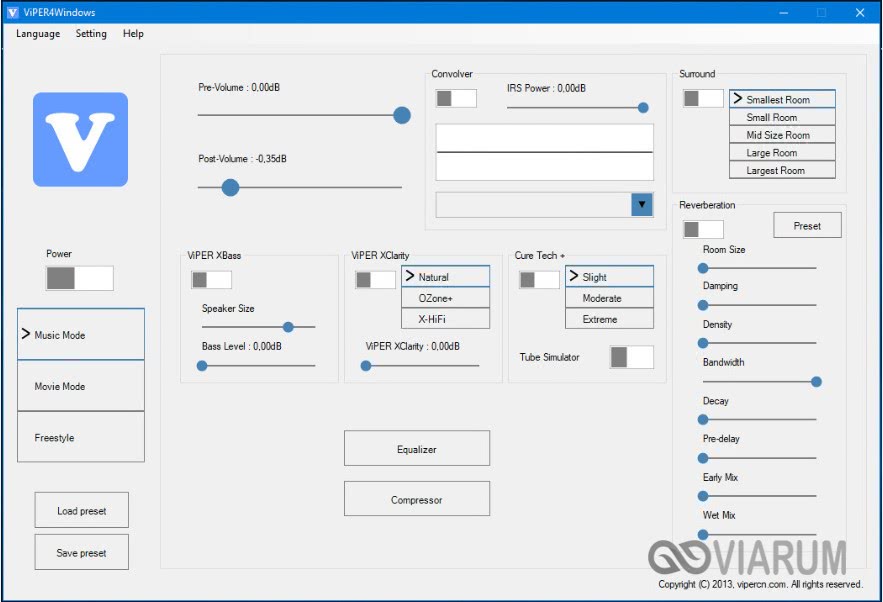
Task: Click the Post-Volume slider handle
Action: (230, 187)
